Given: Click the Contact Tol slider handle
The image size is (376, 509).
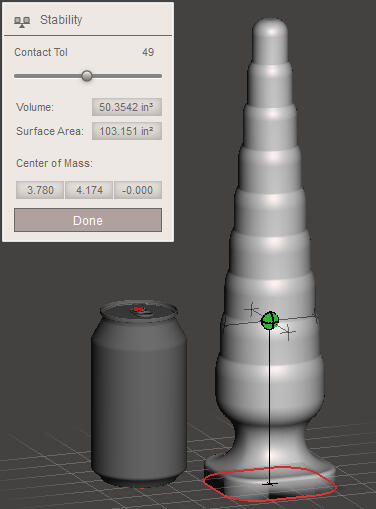Looking at the screenshot, I should [87, 76].
